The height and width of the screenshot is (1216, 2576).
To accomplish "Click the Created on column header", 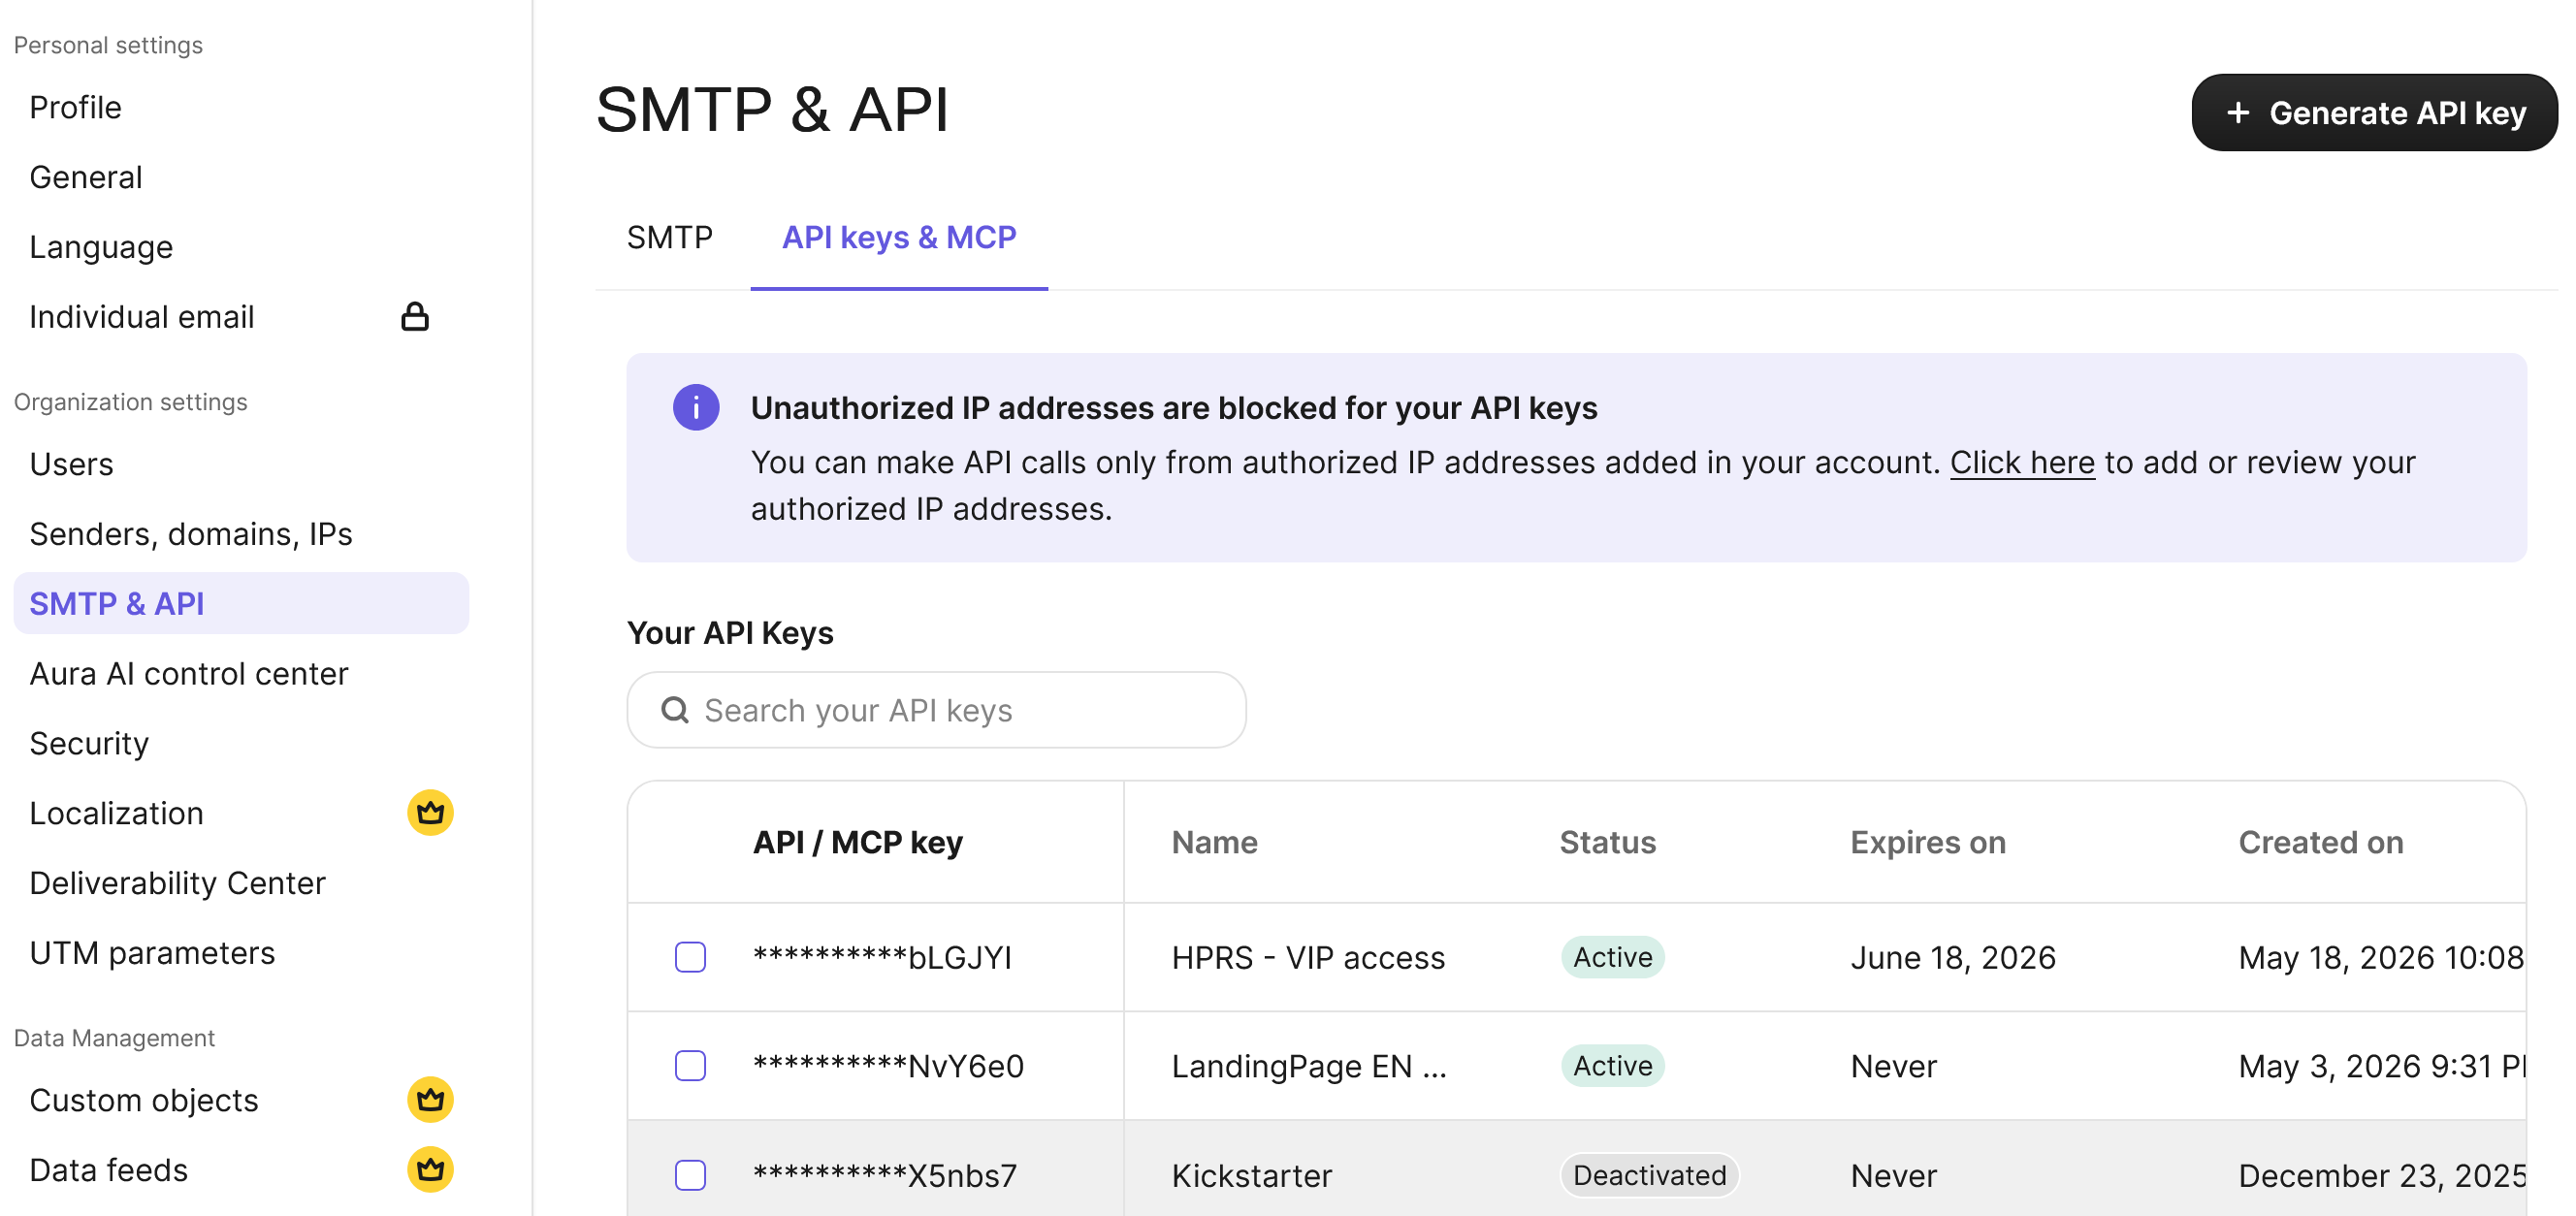I will click(2320, 842).
